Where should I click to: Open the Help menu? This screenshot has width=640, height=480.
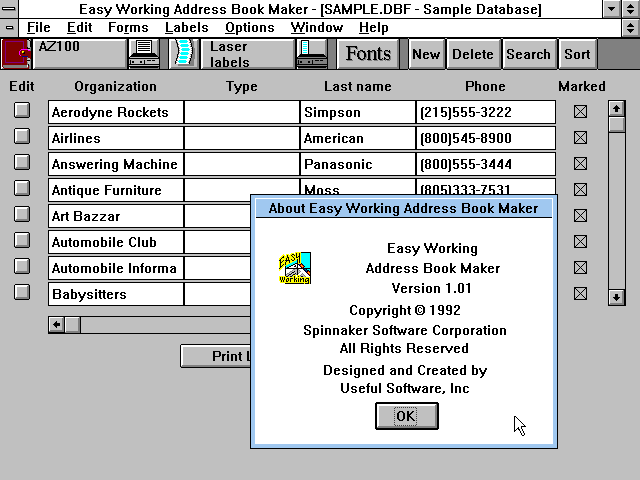point(373,28)
